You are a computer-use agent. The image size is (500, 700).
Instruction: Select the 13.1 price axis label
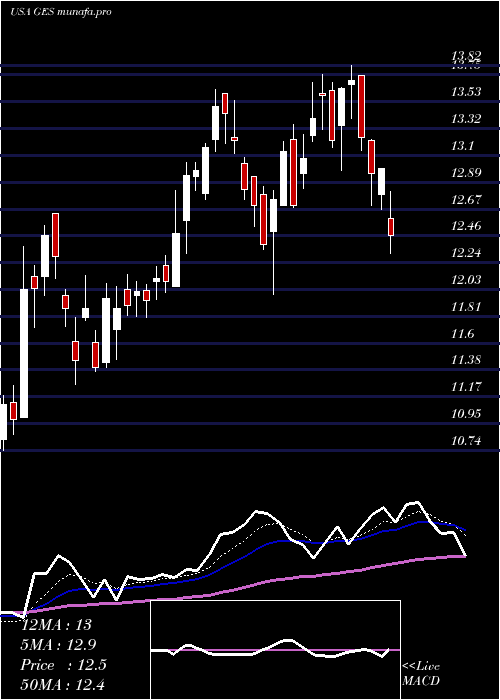[x=462, y=146]
